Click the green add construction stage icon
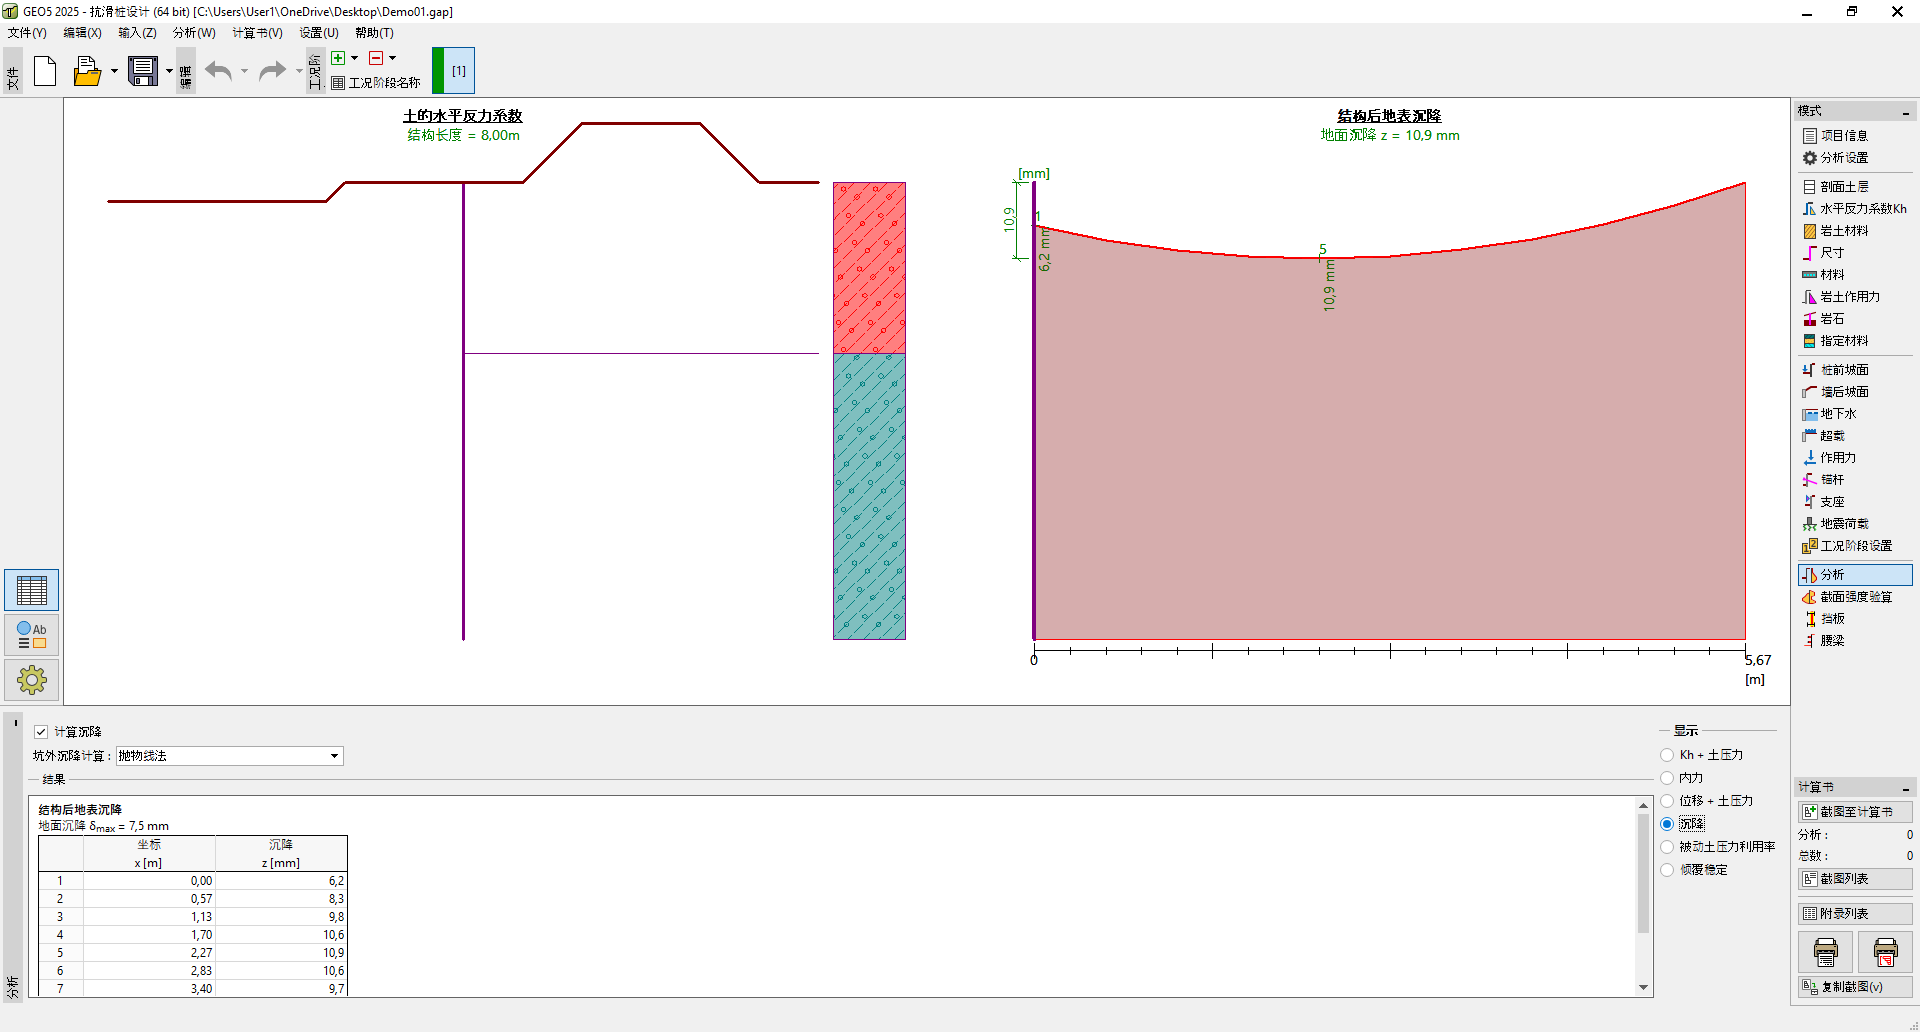This screenshot has height=1032, width=1920. (x=338, y=58)
